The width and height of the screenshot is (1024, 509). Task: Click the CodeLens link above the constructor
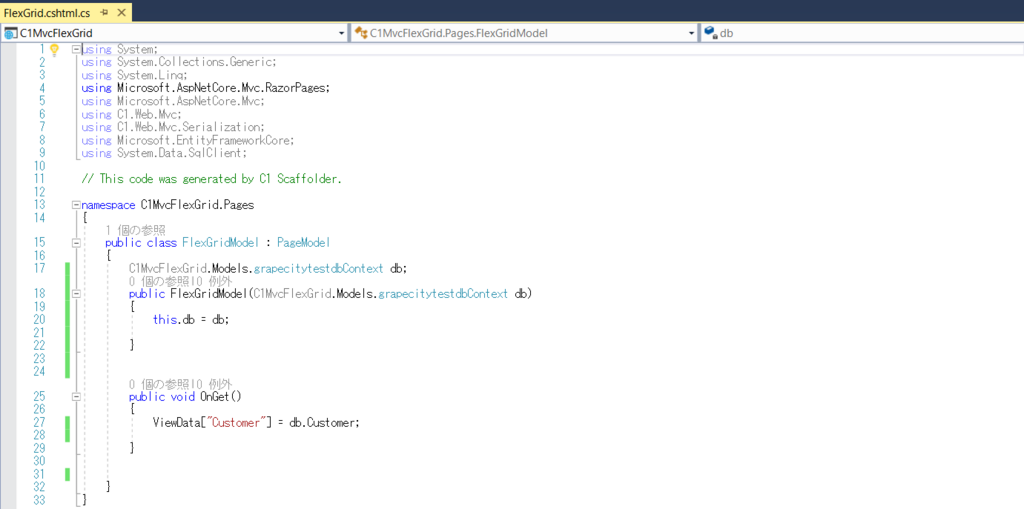(x=181, y=281)
